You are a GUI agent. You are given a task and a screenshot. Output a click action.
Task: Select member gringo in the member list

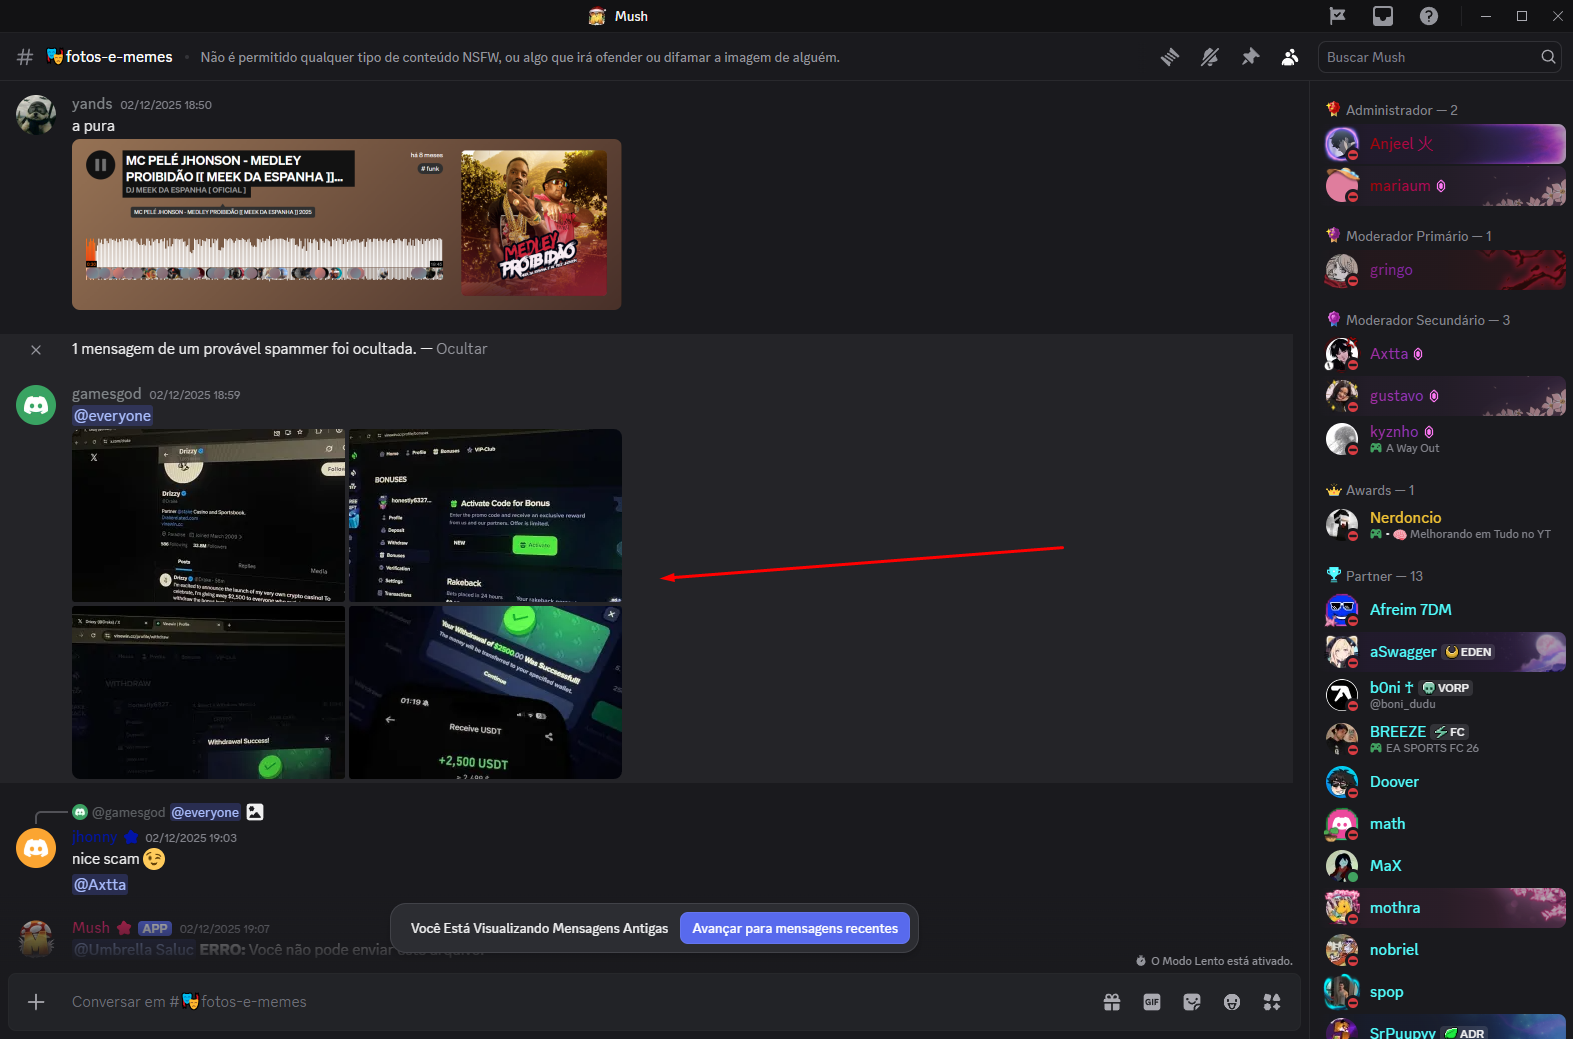point(1445,270)
